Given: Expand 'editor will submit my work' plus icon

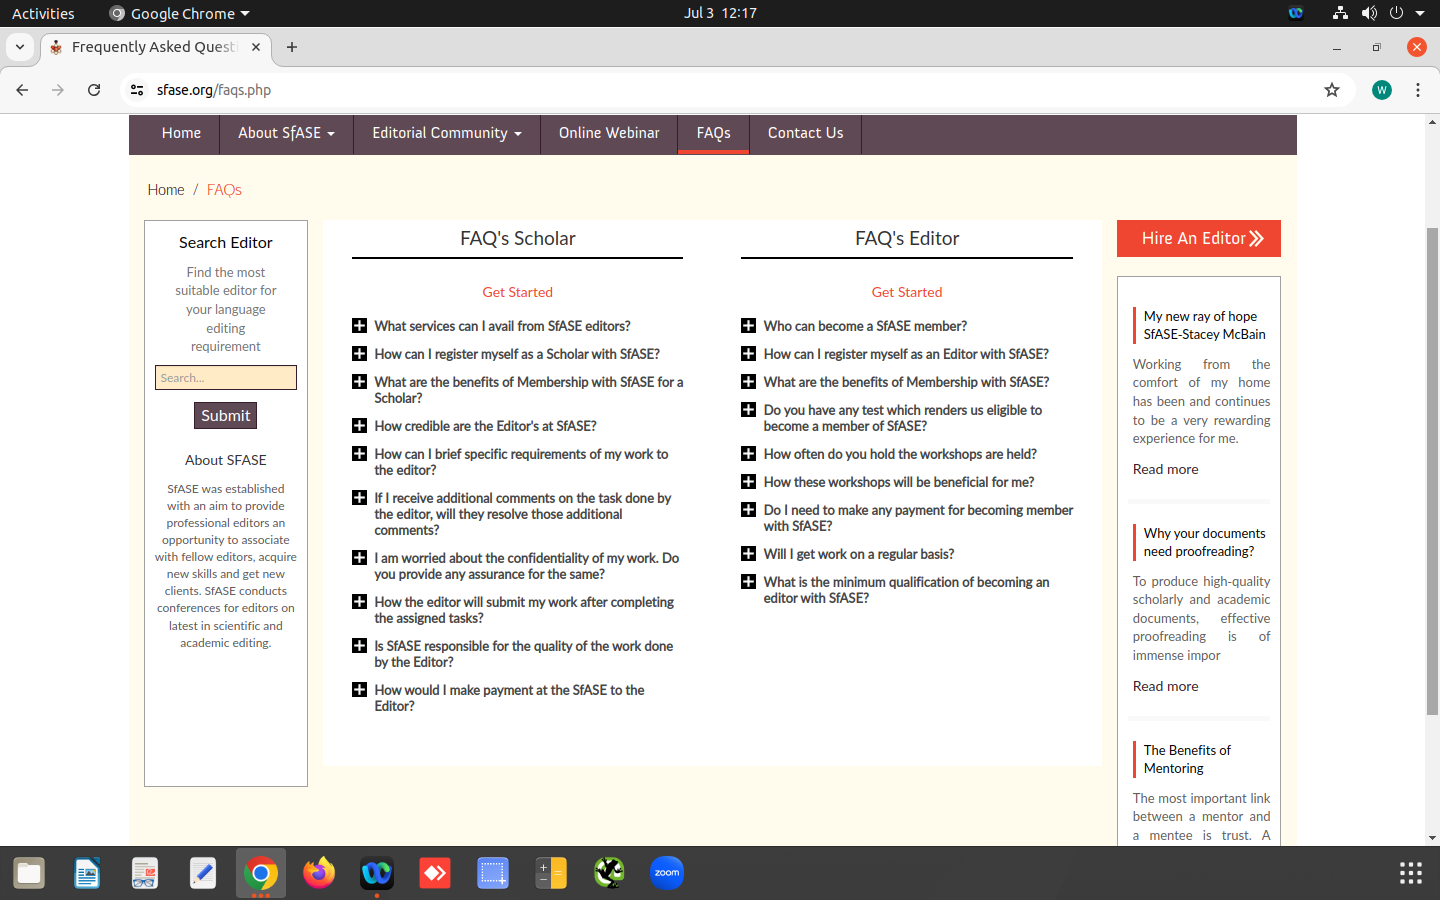Looking at the screenshot, I should (x=360, y=602).
